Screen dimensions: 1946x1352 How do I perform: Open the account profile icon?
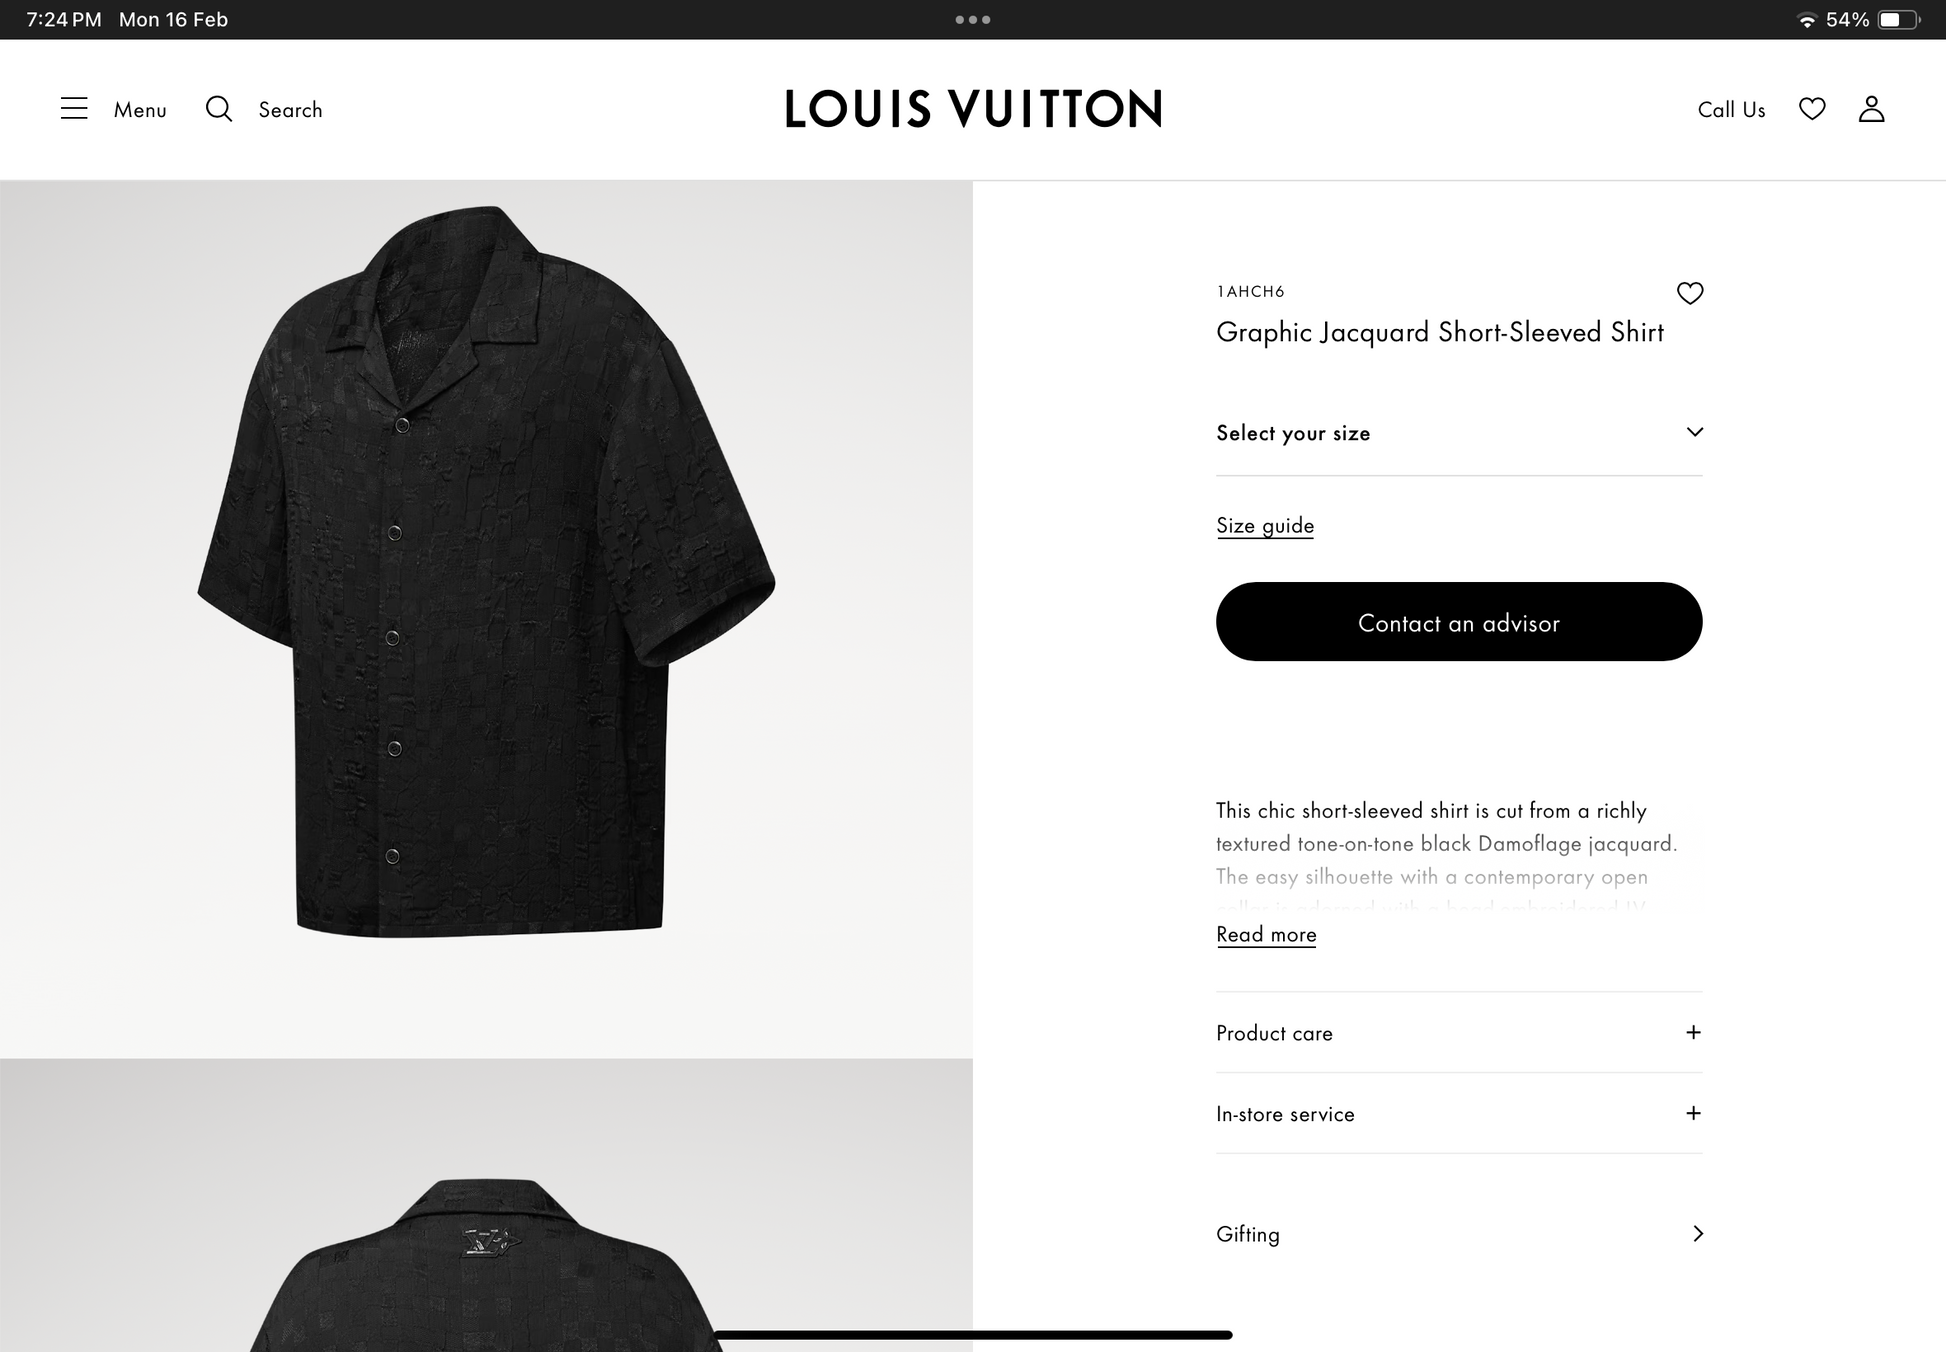(x=1872, y=109)
